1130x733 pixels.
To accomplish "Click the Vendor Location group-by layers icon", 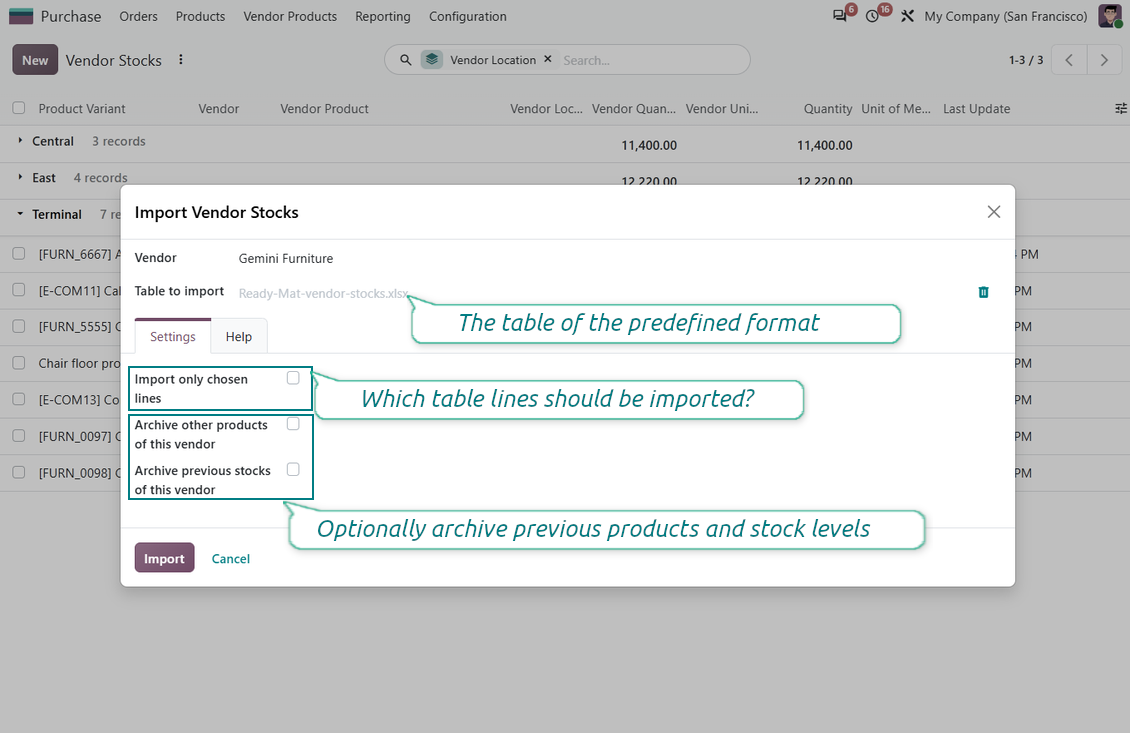I will 432,60.
